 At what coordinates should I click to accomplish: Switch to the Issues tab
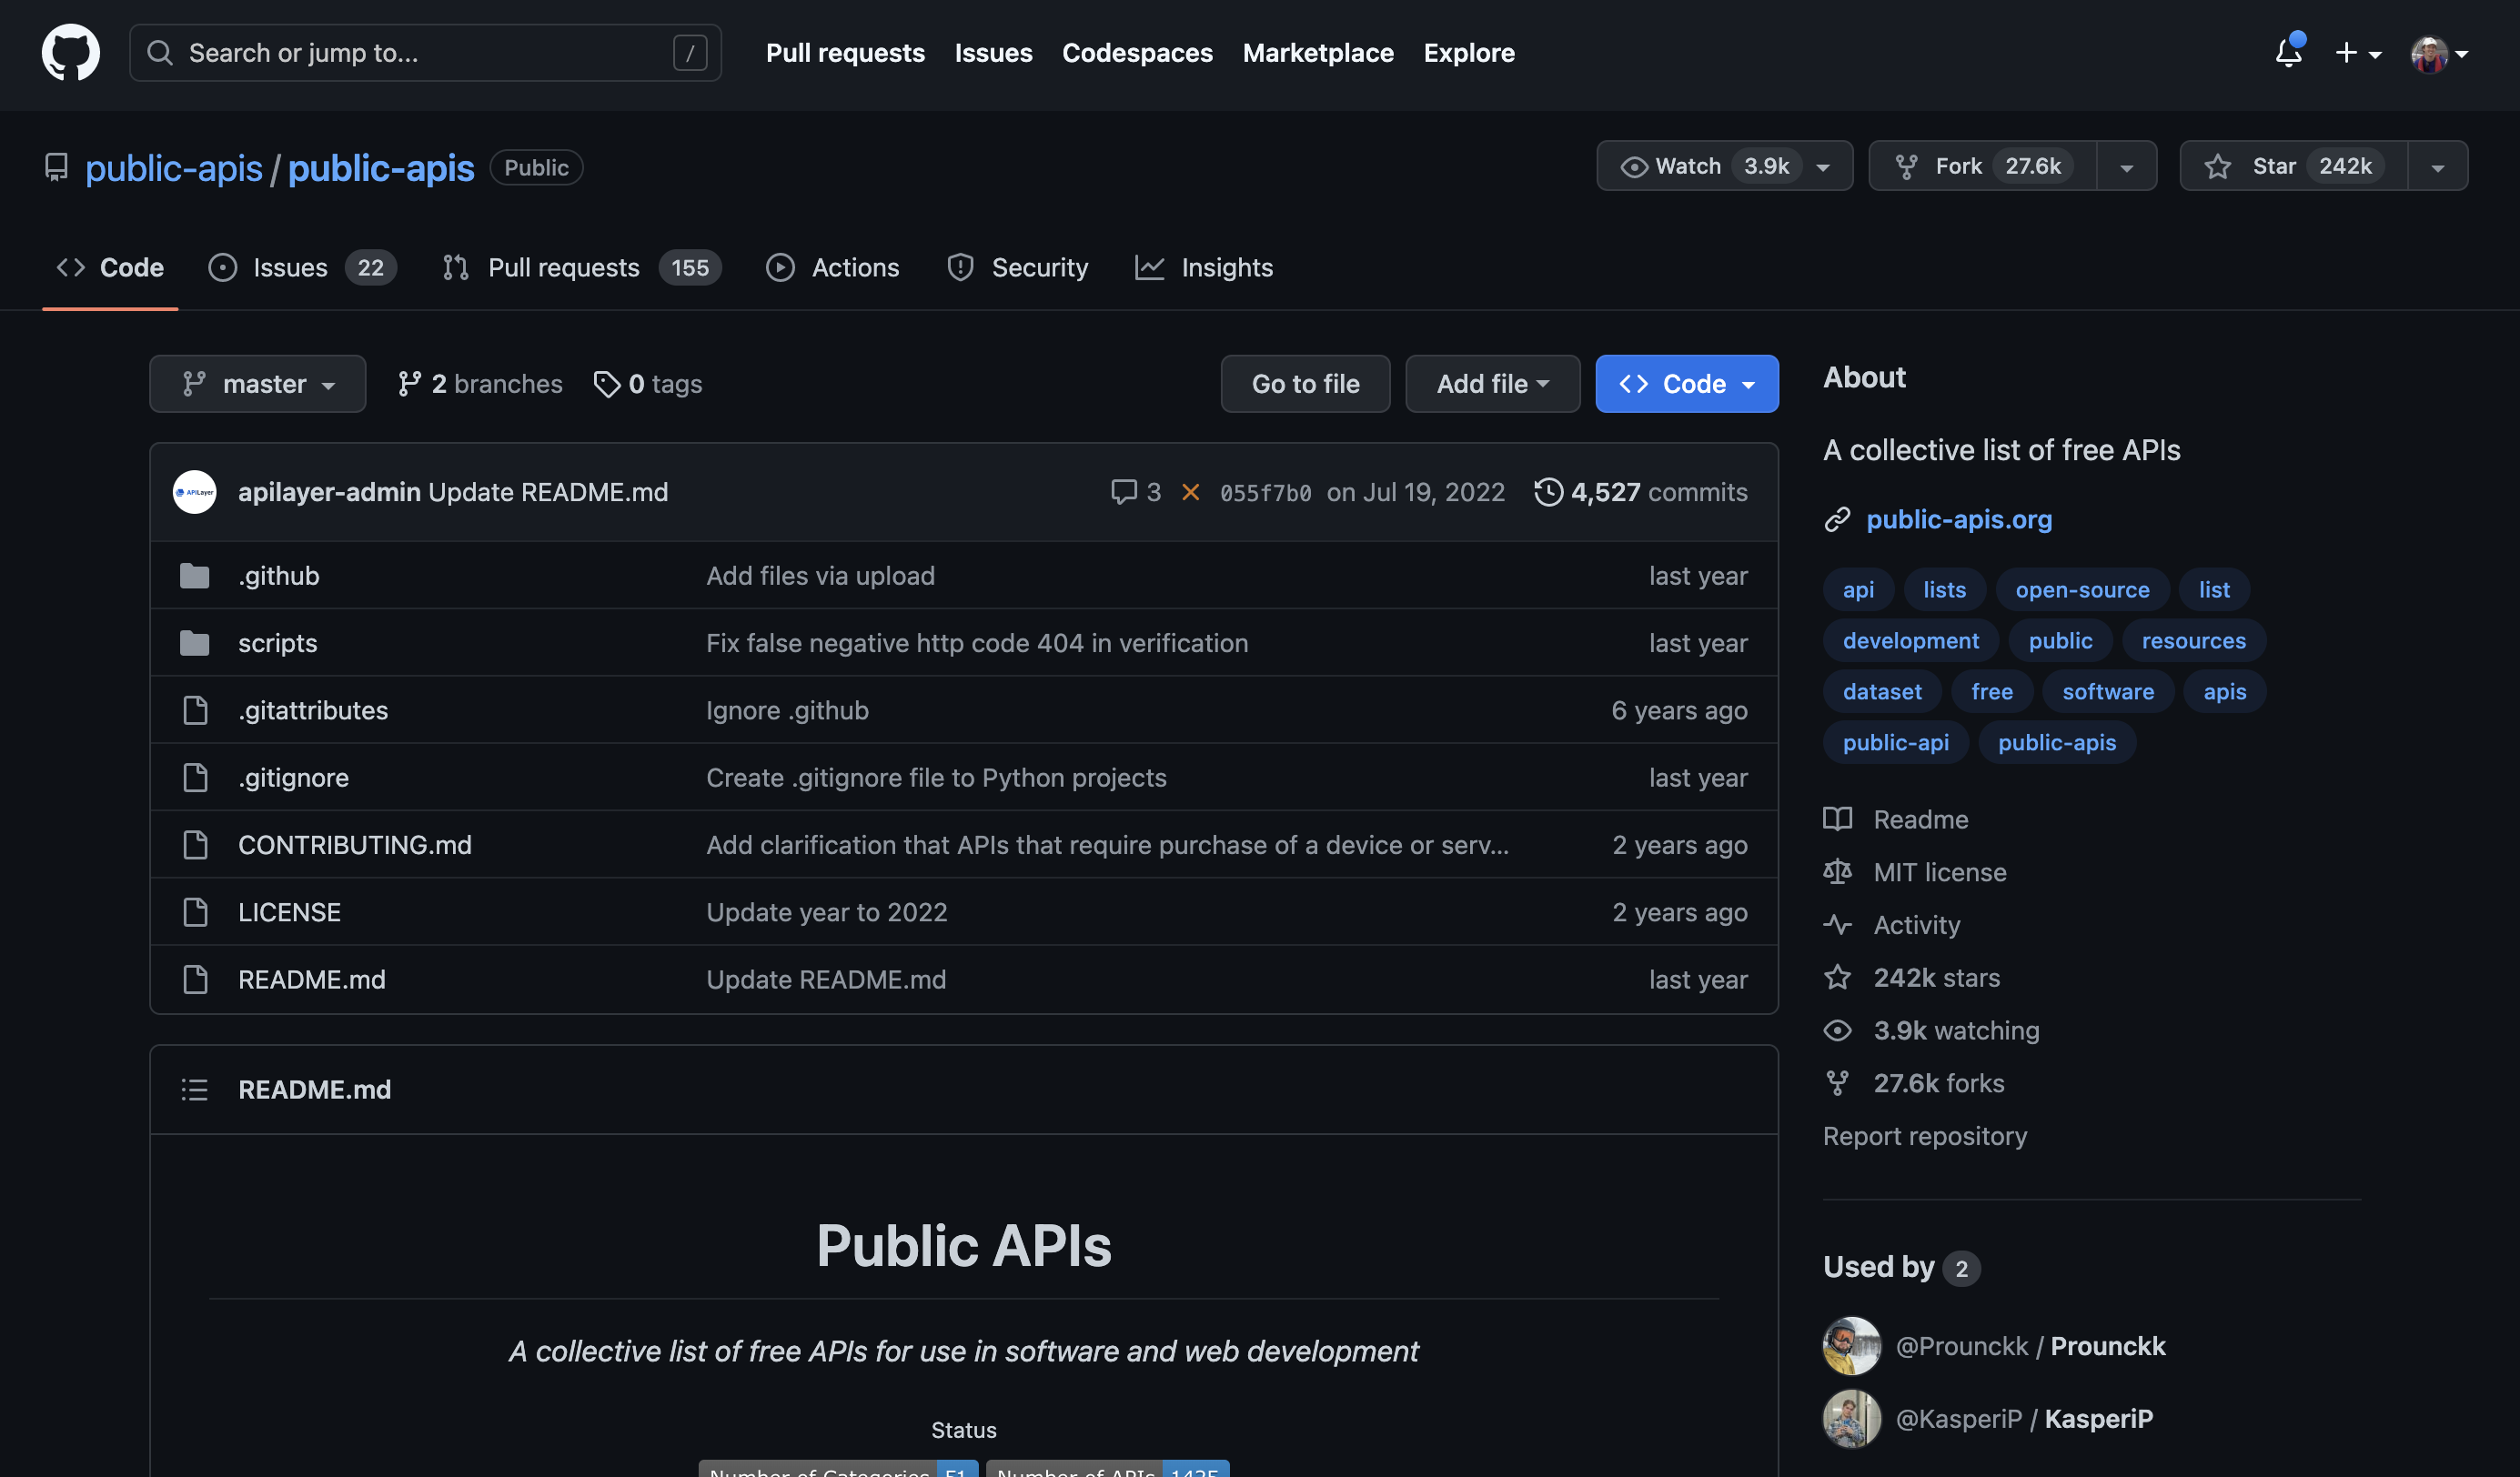pyautogui.click(x=302, y=267)
